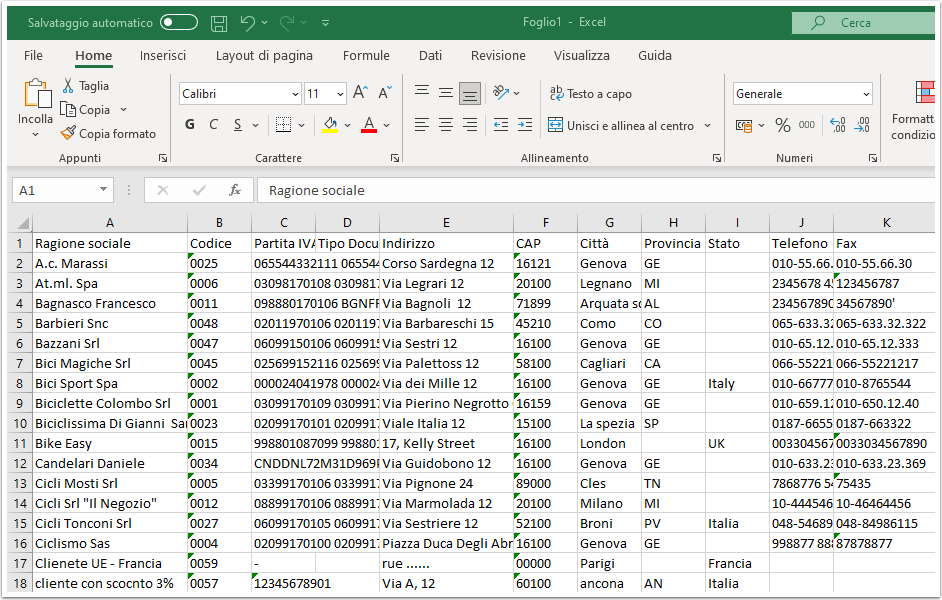942x600 pixels.
Task: Click the Cerca search box
Action: click(863, 23)
